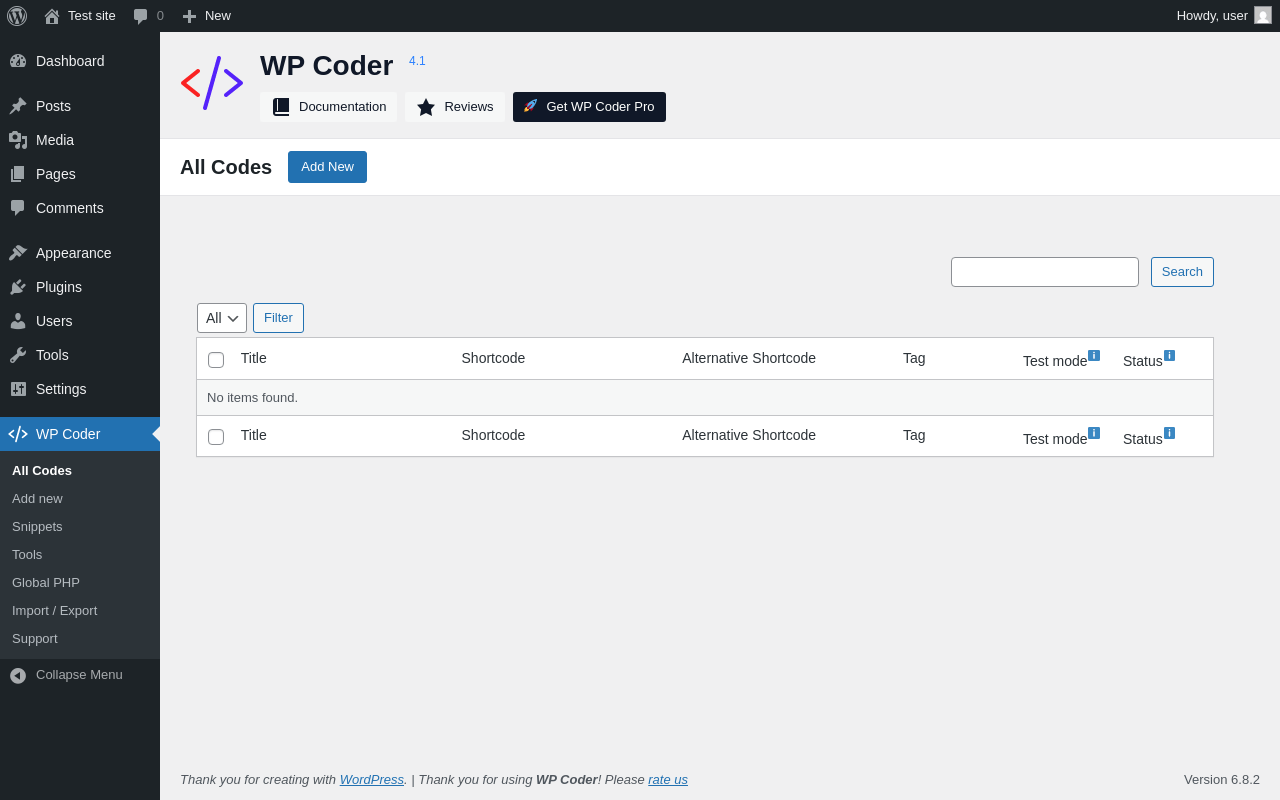
Task: Click the Add New button
Action: click(327, 167)
